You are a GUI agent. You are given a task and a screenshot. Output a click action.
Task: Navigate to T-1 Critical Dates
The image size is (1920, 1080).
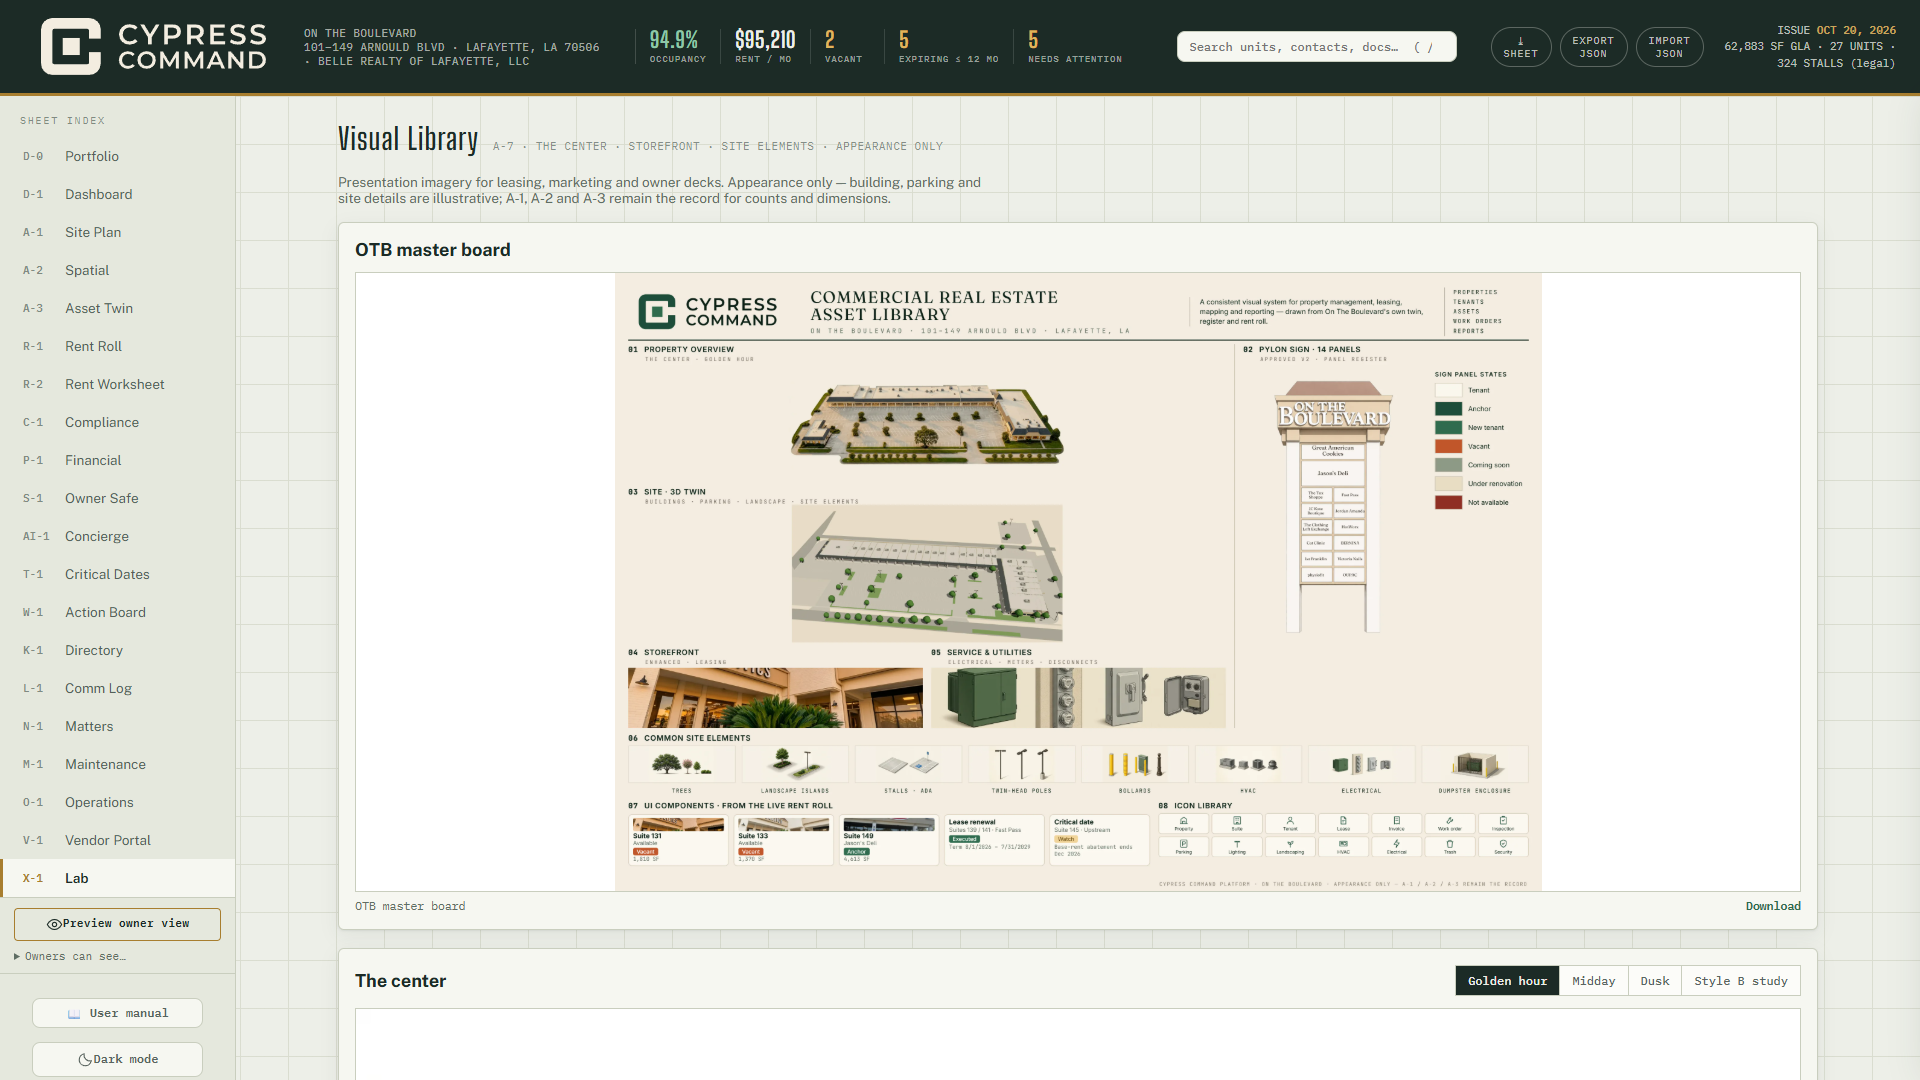[117, 574]
